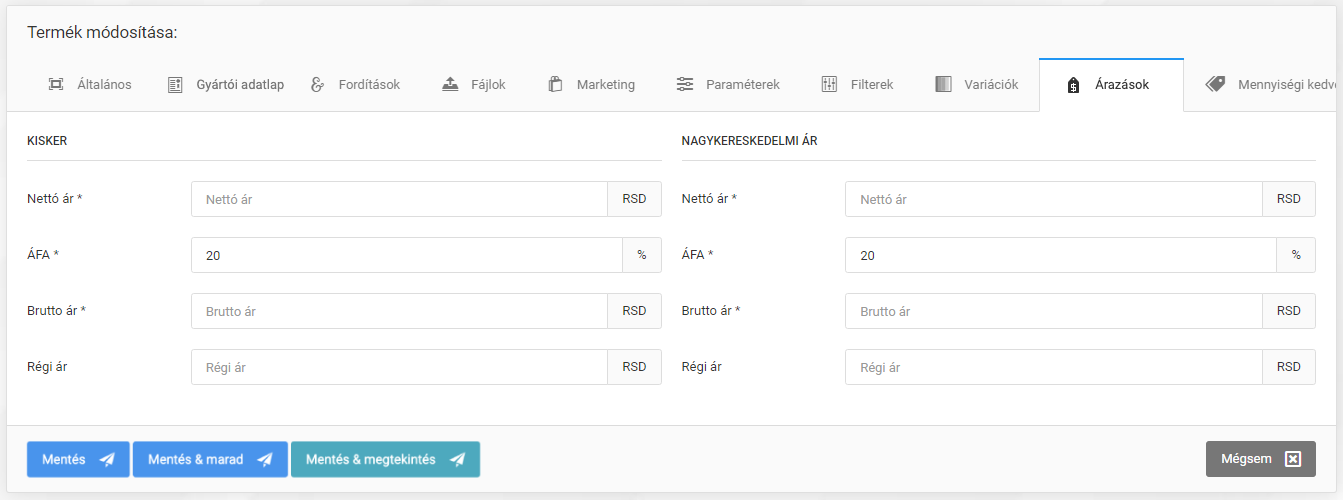Click the % suffix of Kisker ÁFA
This screenshot has height=500, width=1343.
642,255
